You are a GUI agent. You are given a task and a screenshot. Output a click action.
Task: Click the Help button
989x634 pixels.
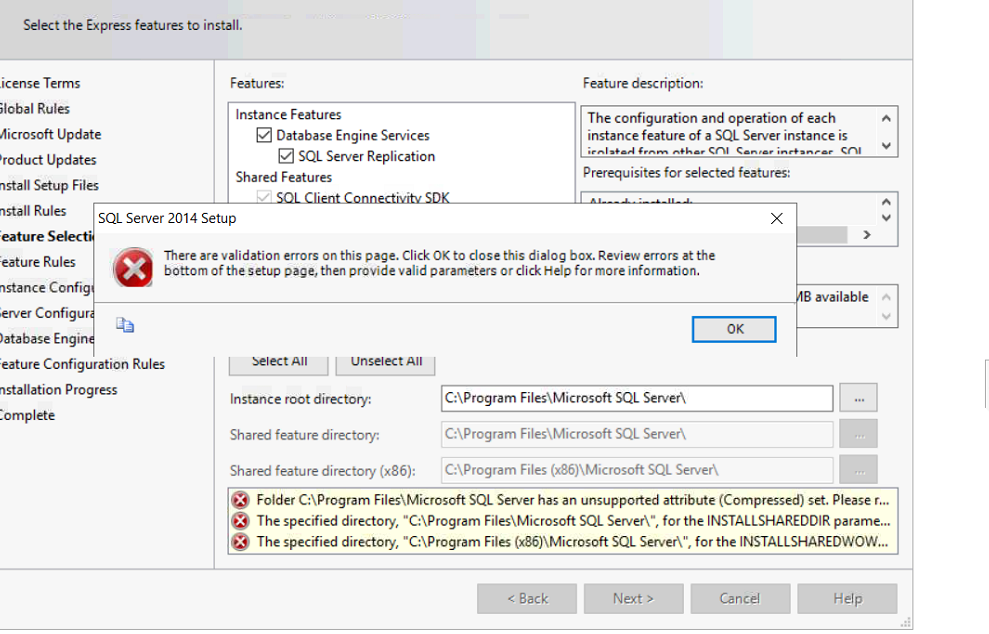coord(847,599)
